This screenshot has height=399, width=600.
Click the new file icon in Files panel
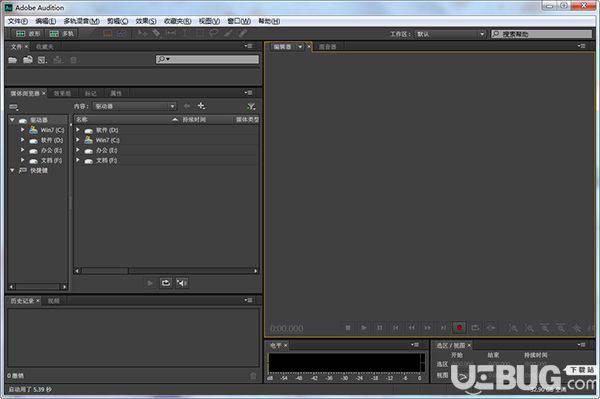coord(42,60)
